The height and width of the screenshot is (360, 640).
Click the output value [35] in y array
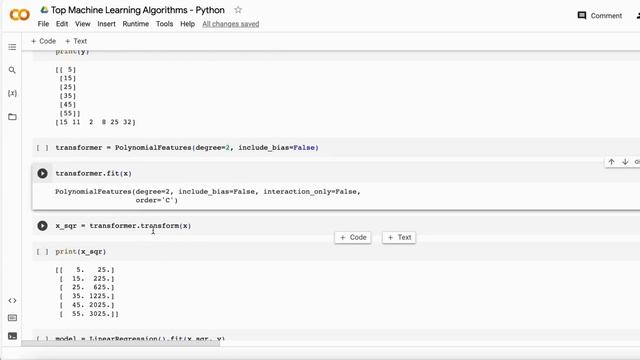(68, 96)
